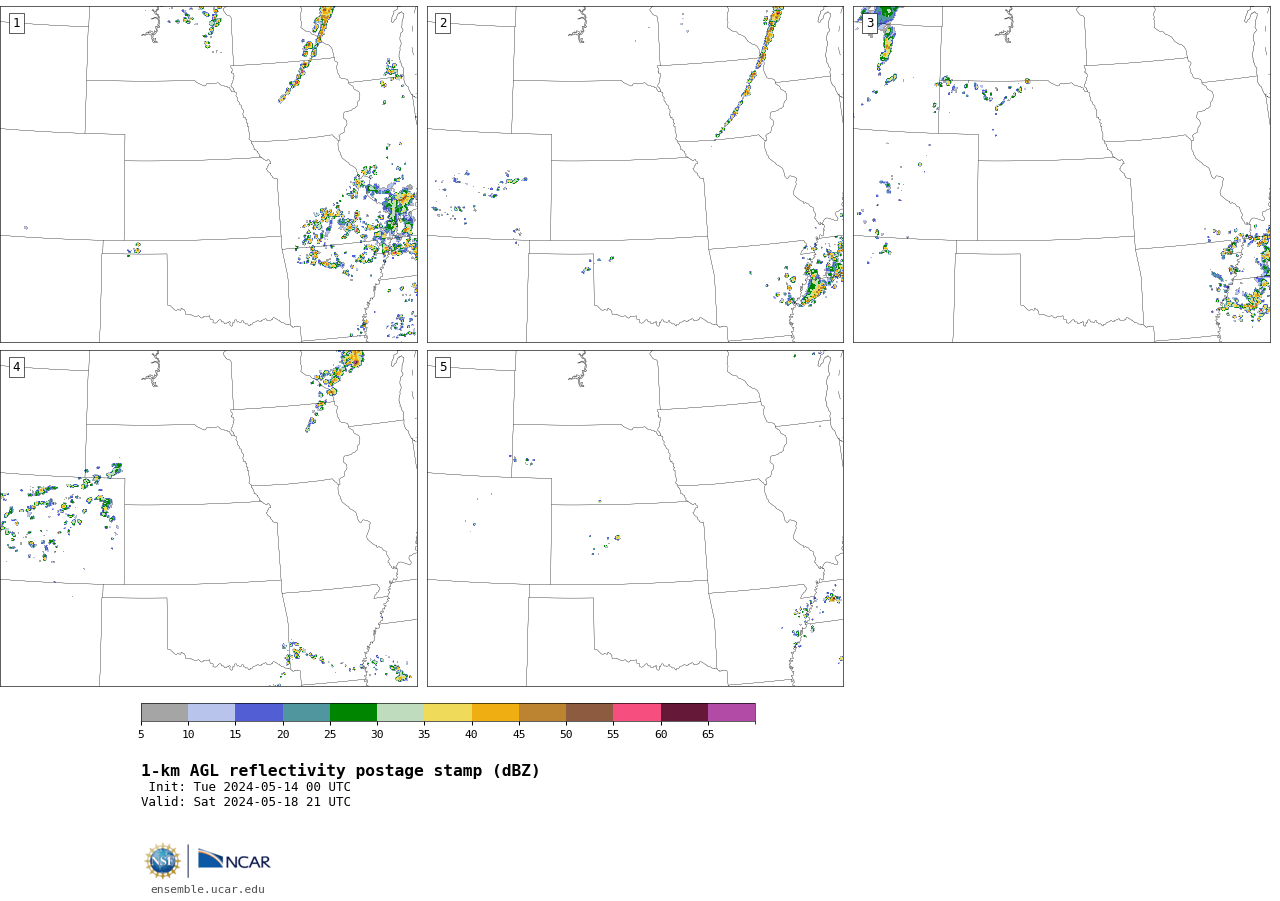The height and width of the screenshot is (901, 1280).
Task: Click the colorbar tick label 50
Action: pos(566,735)
